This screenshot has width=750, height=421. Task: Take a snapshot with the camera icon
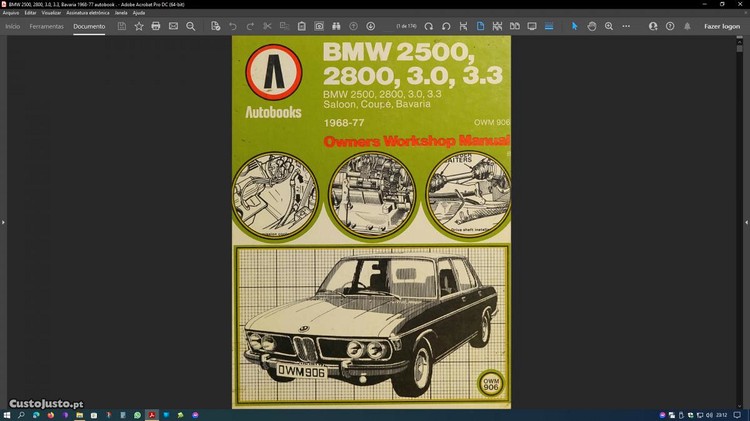319,26
